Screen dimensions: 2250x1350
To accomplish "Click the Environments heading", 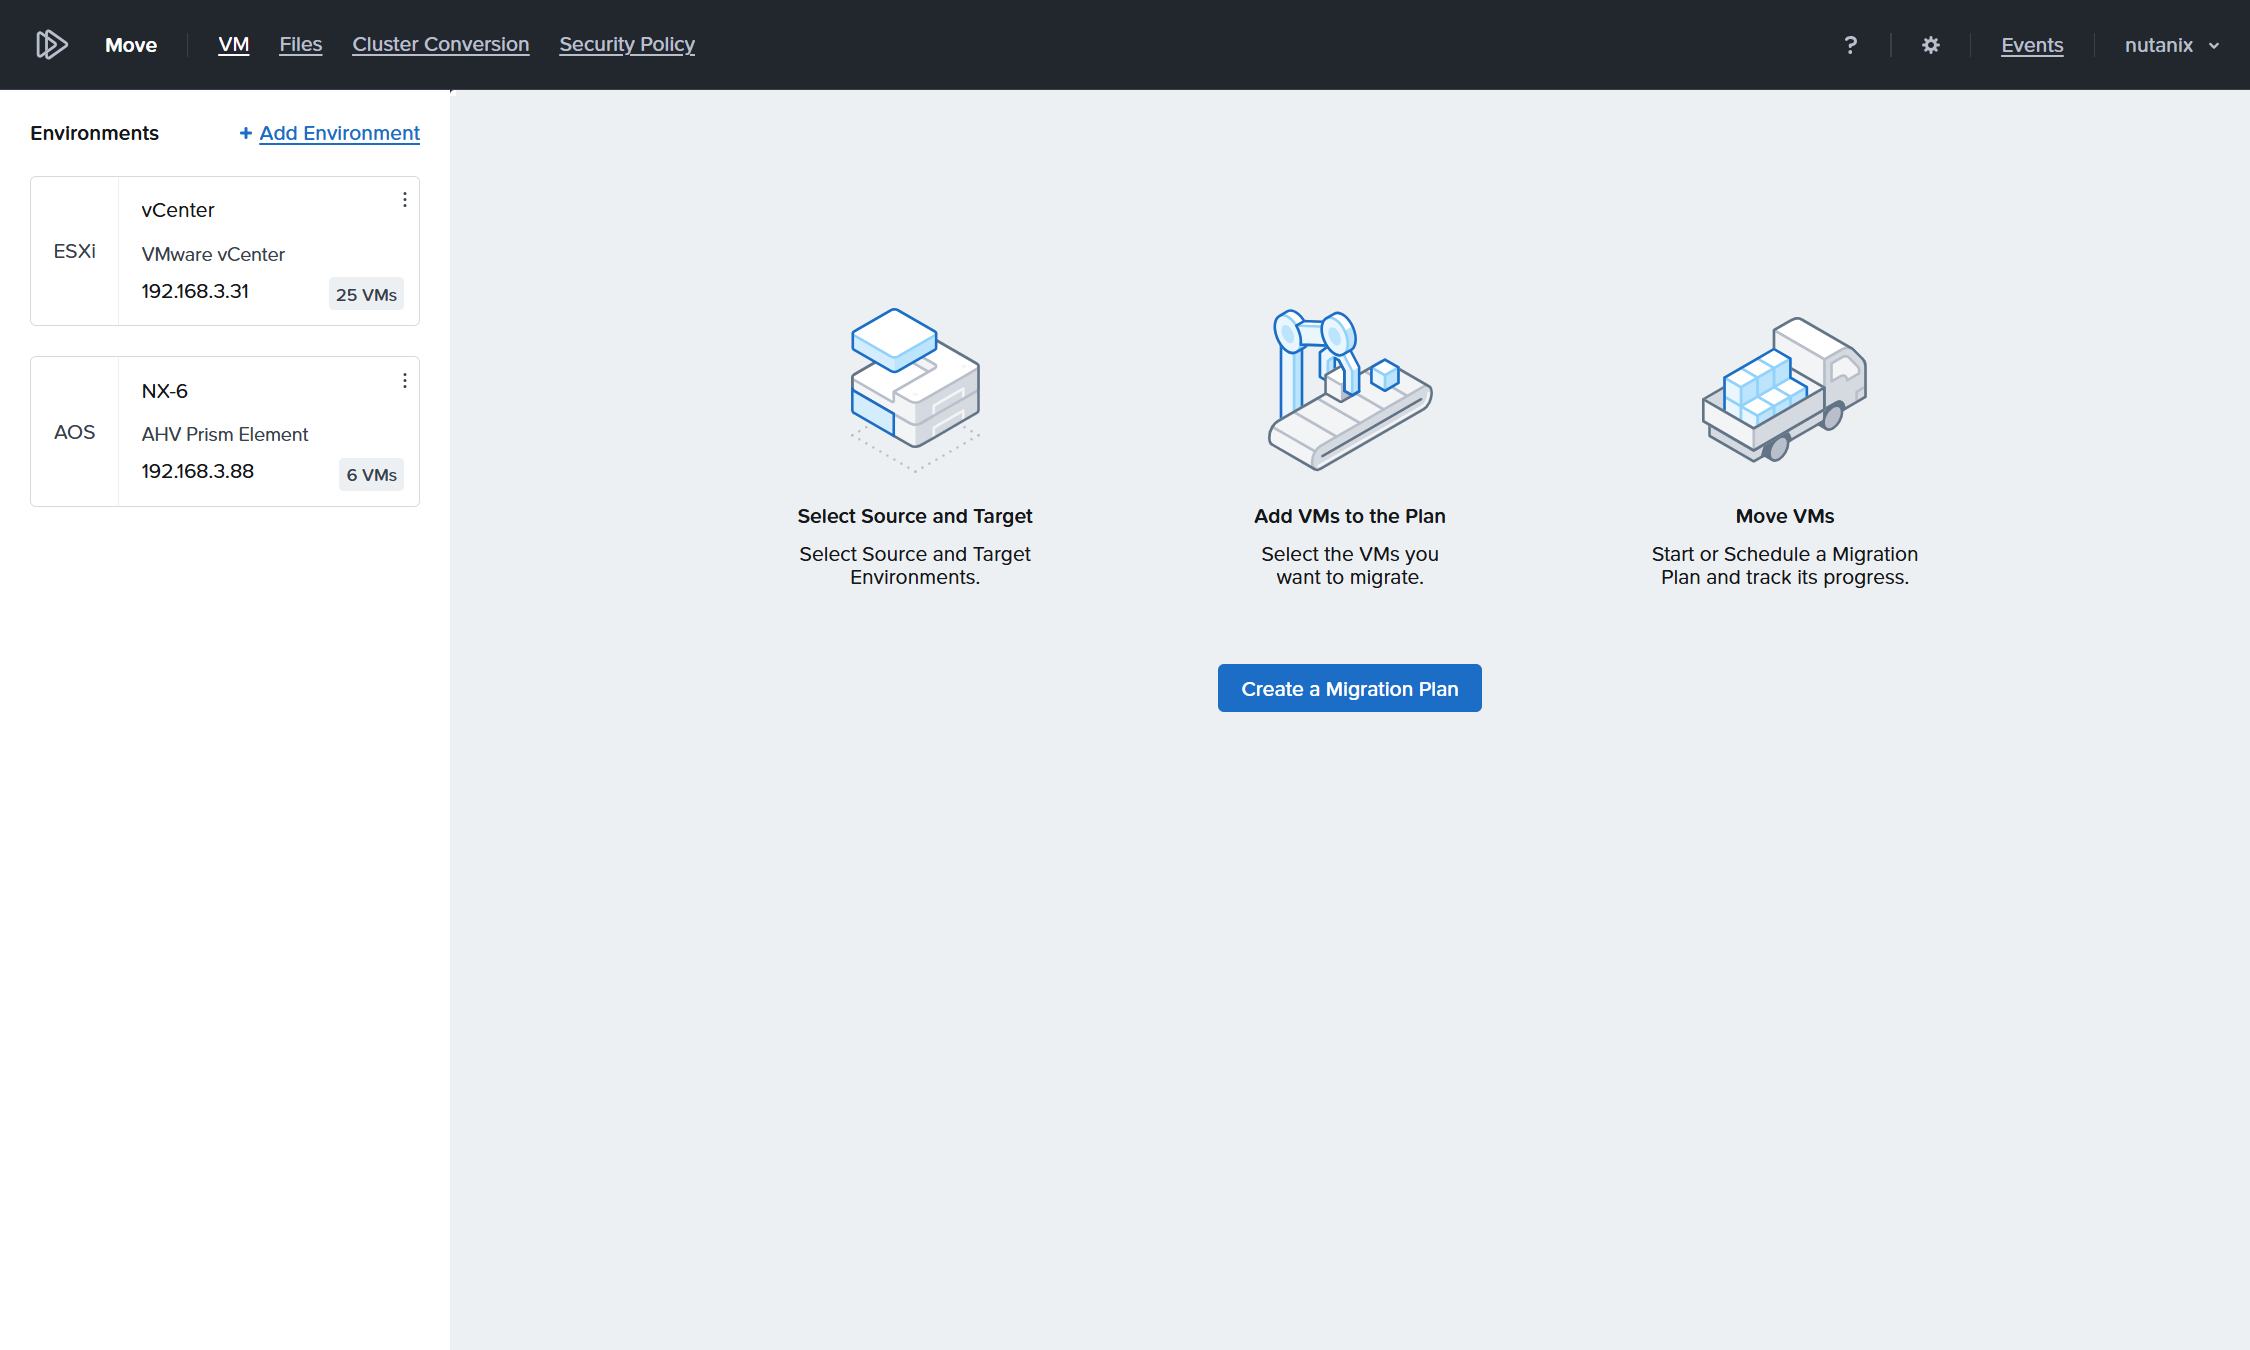I will 94,133.
